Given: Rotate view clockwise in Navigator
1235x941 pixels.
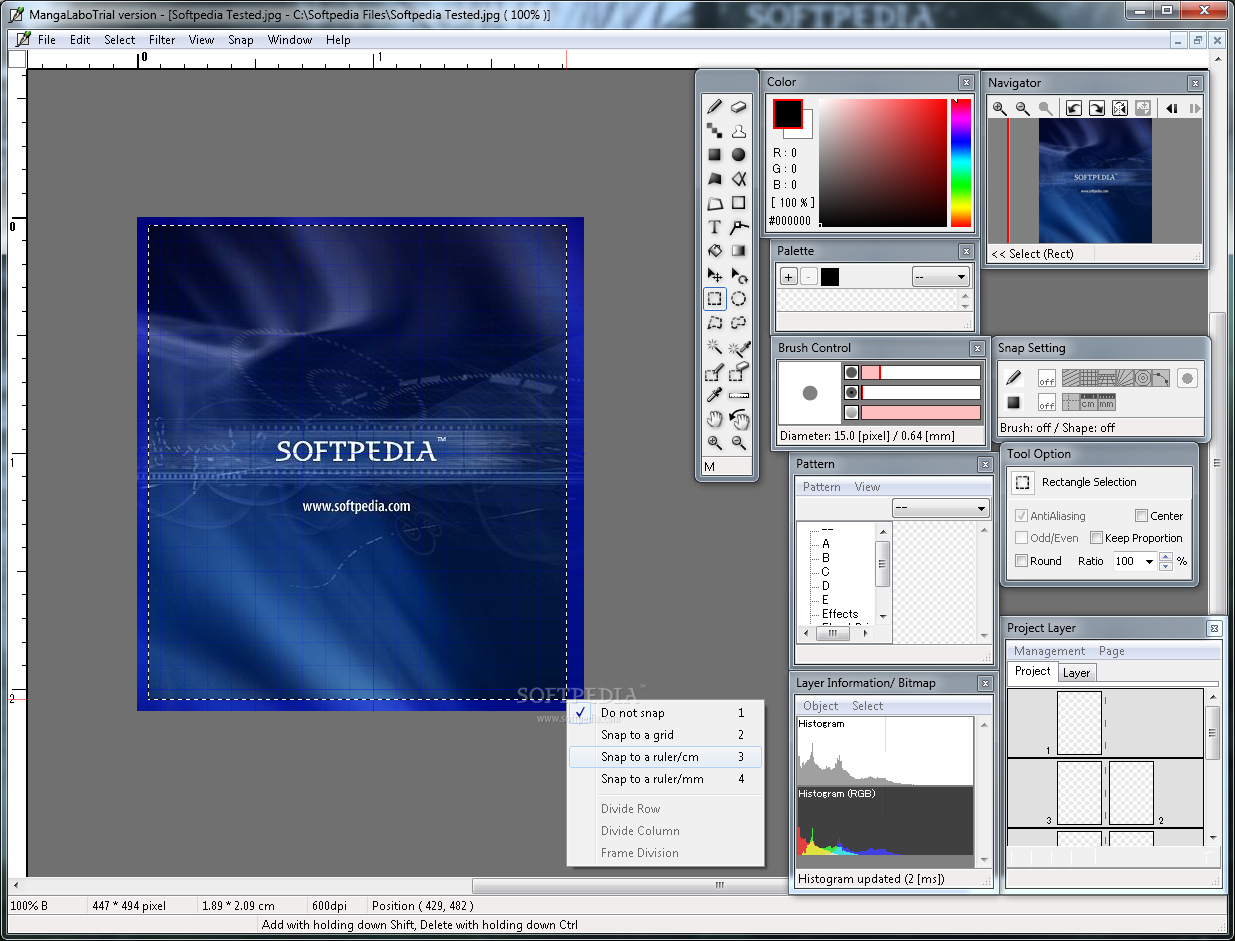Looking at the screenshot, I should coord(1096,109).
